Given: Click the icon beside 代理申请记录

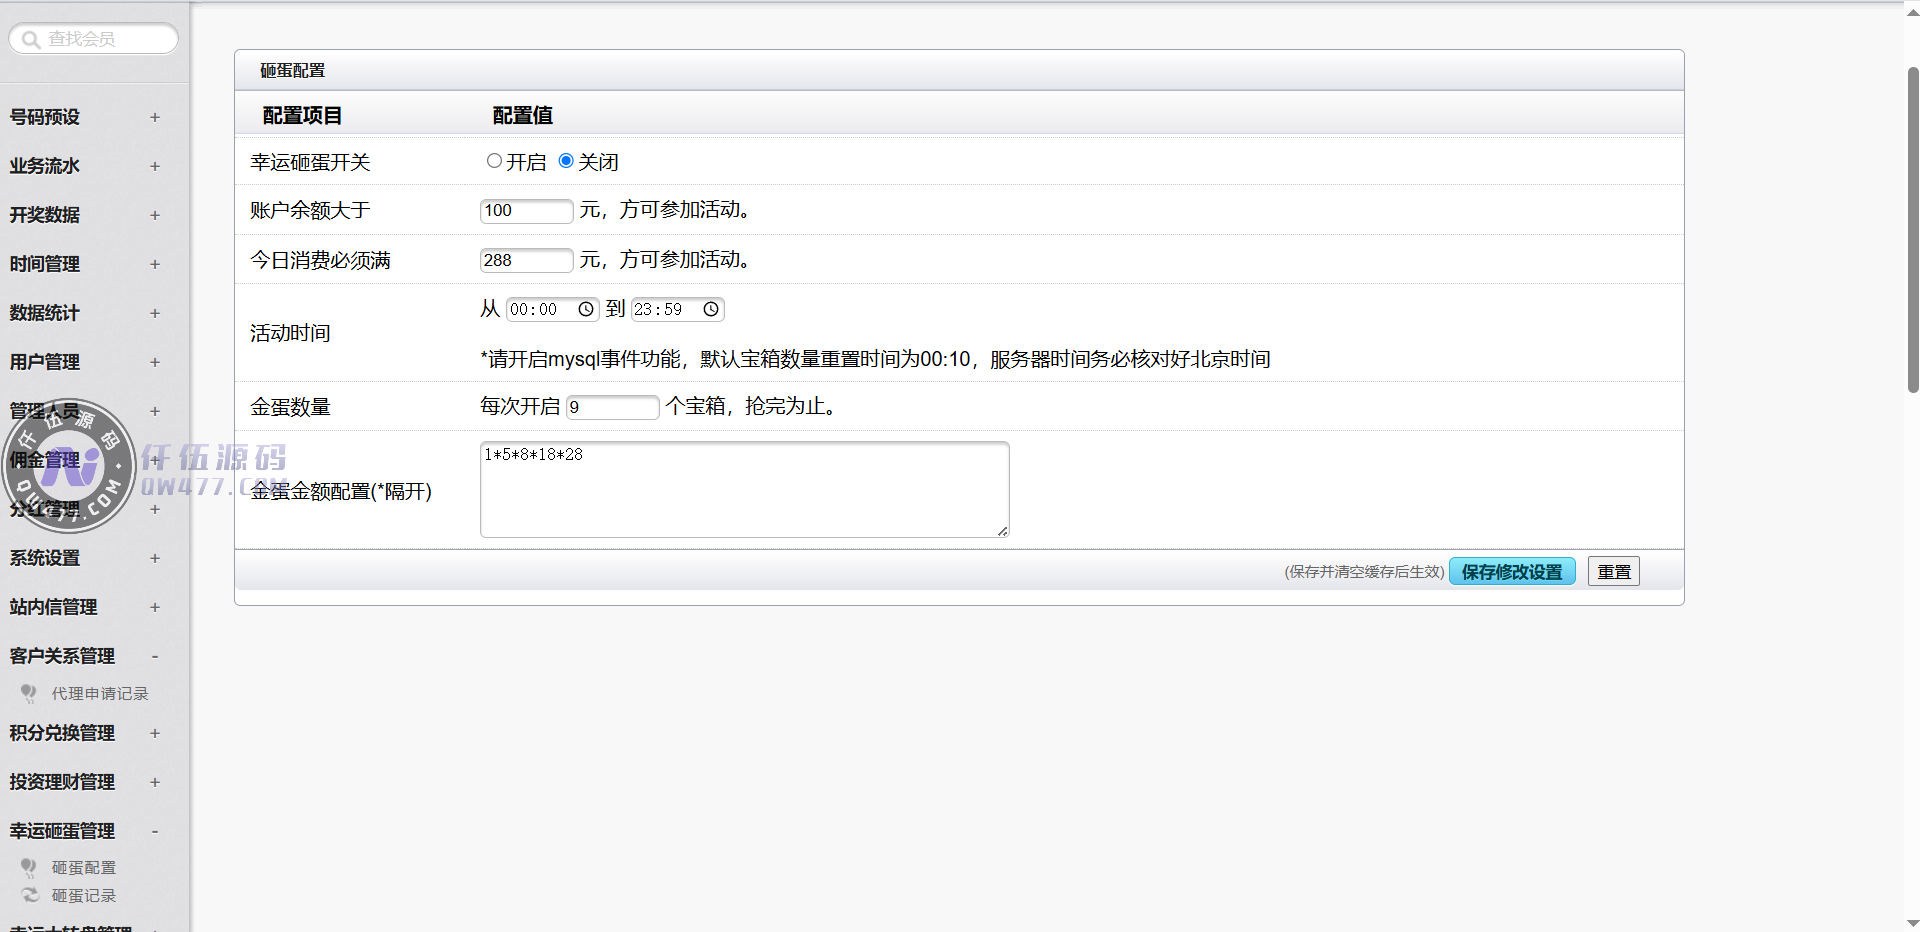Looking at the screenshot, I should point(29,693).
